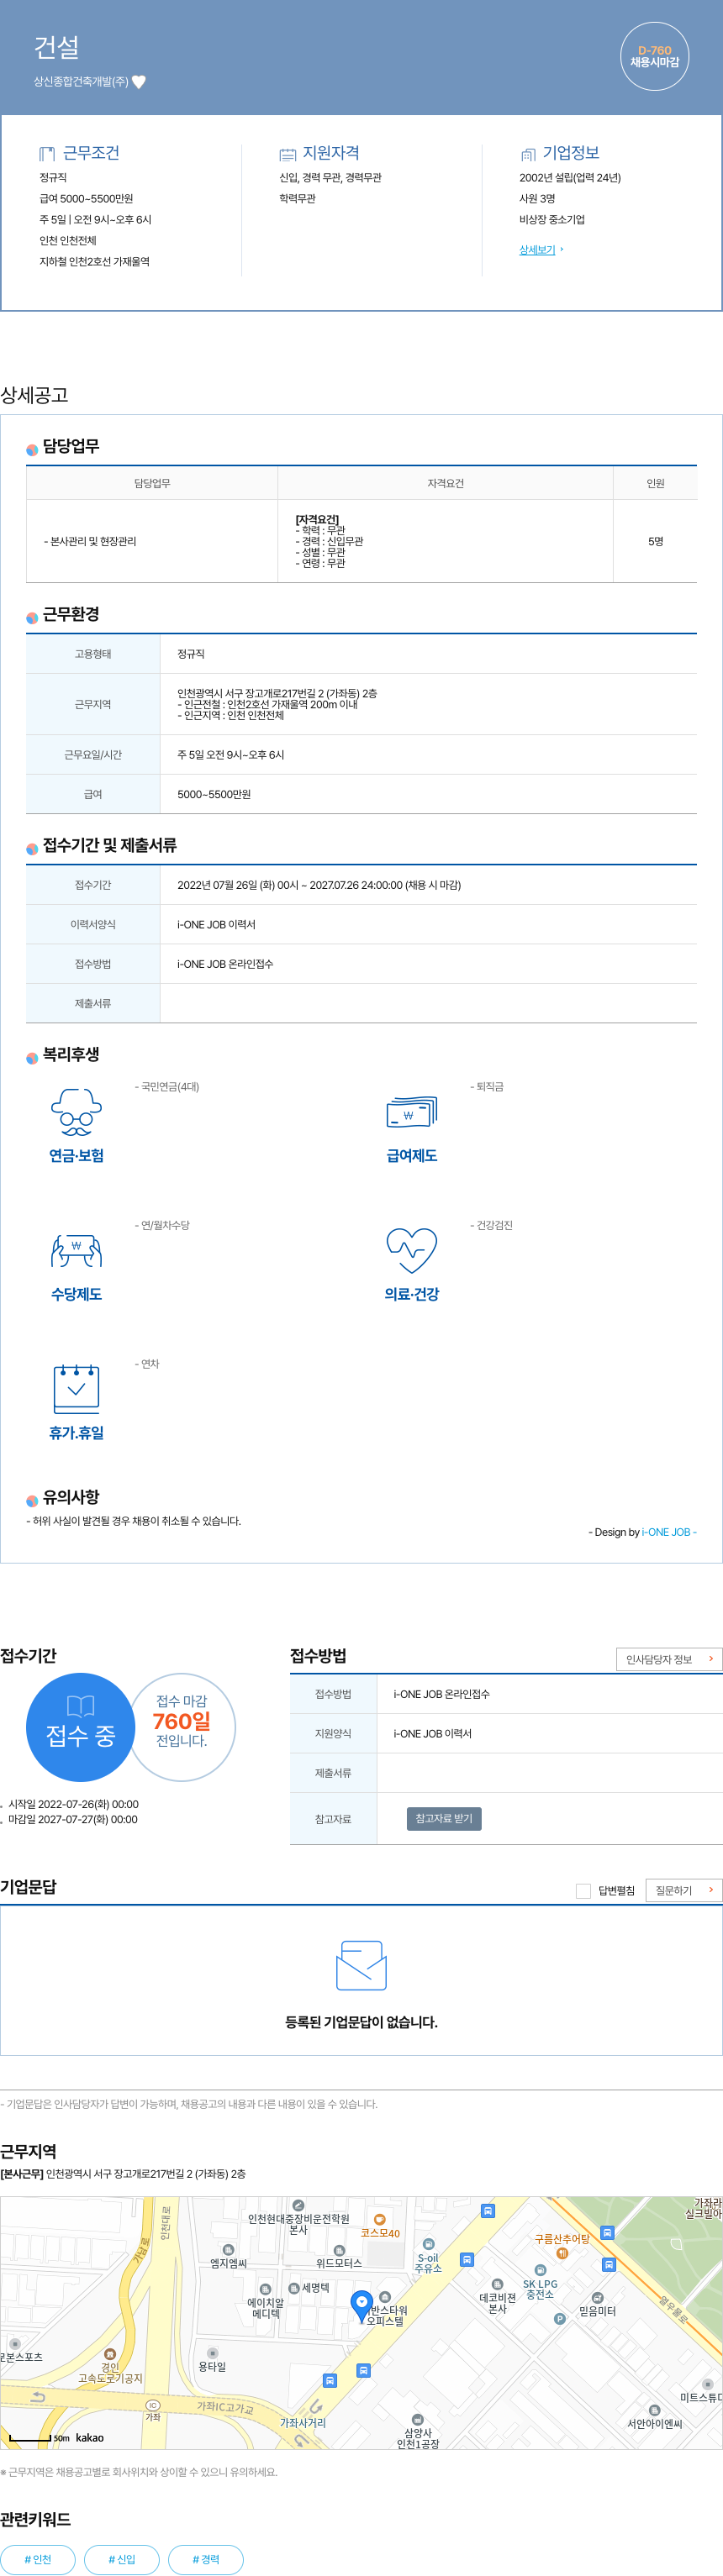Select the #경력 keyword tag

click(206, 2559)
